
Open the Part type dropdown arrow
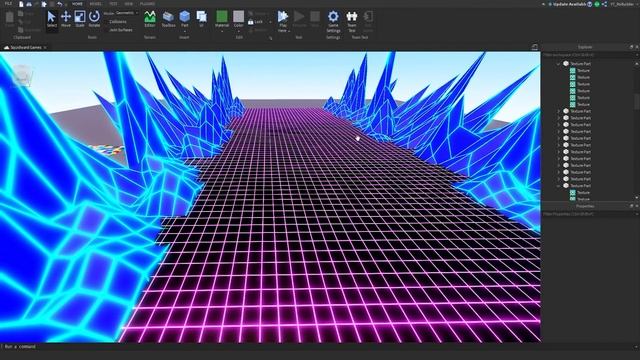click(184, 30)
